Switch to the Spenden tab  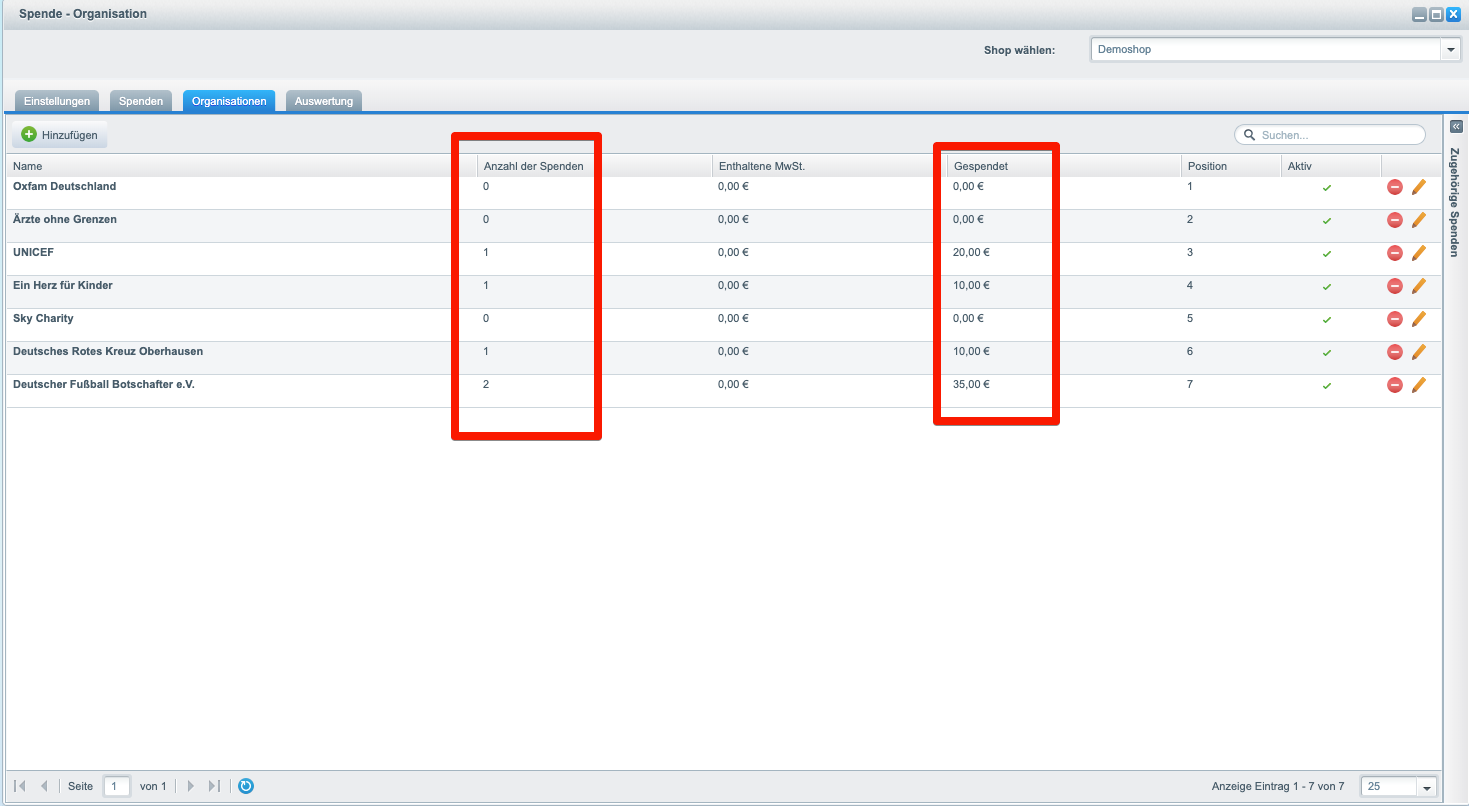(141, 101)
